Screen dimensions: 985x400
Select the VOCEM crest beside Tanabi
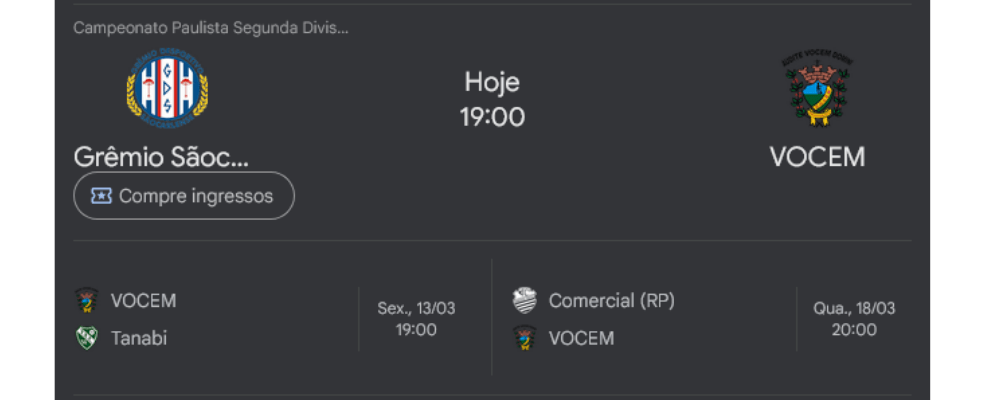tap(87, 301)
